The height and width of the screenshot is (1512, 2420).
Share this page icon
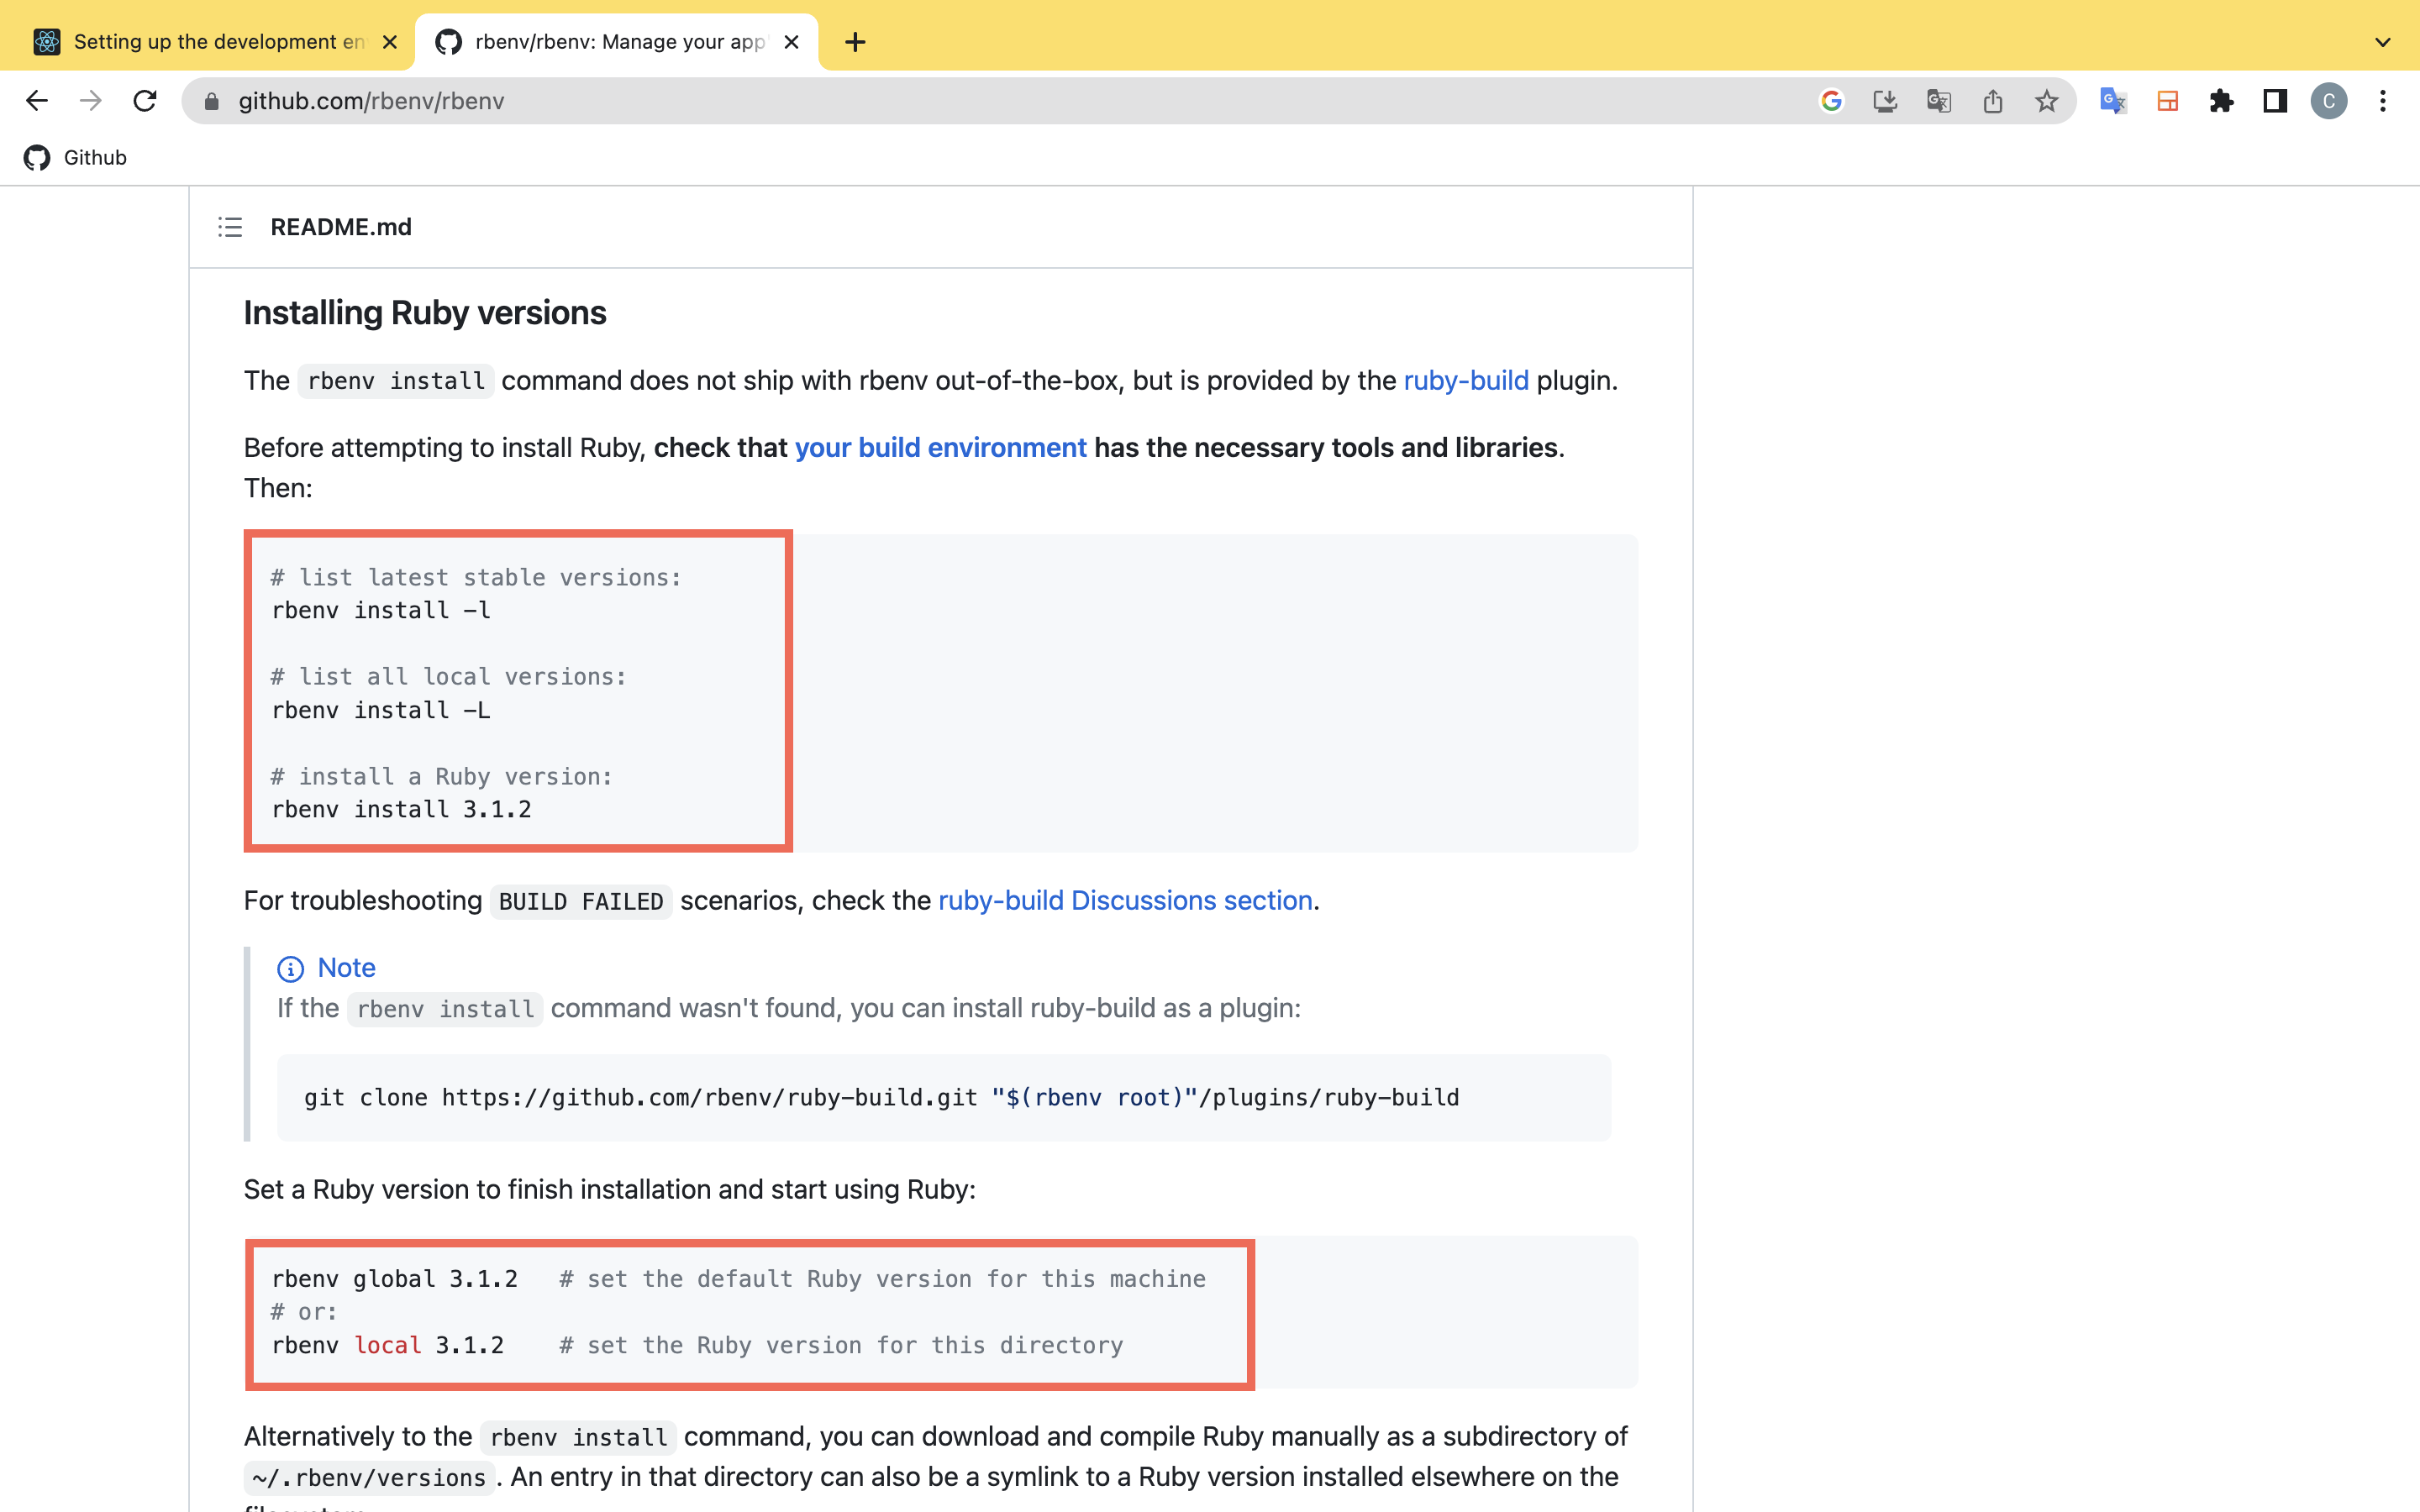coord(1993,101)
